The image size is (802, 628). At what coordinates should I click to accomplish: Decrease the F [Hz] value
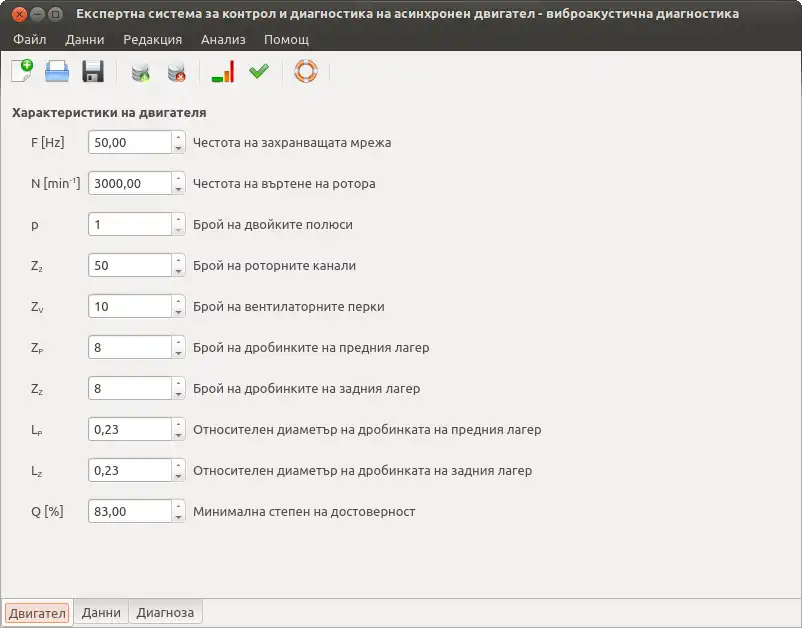click(178, 148)
